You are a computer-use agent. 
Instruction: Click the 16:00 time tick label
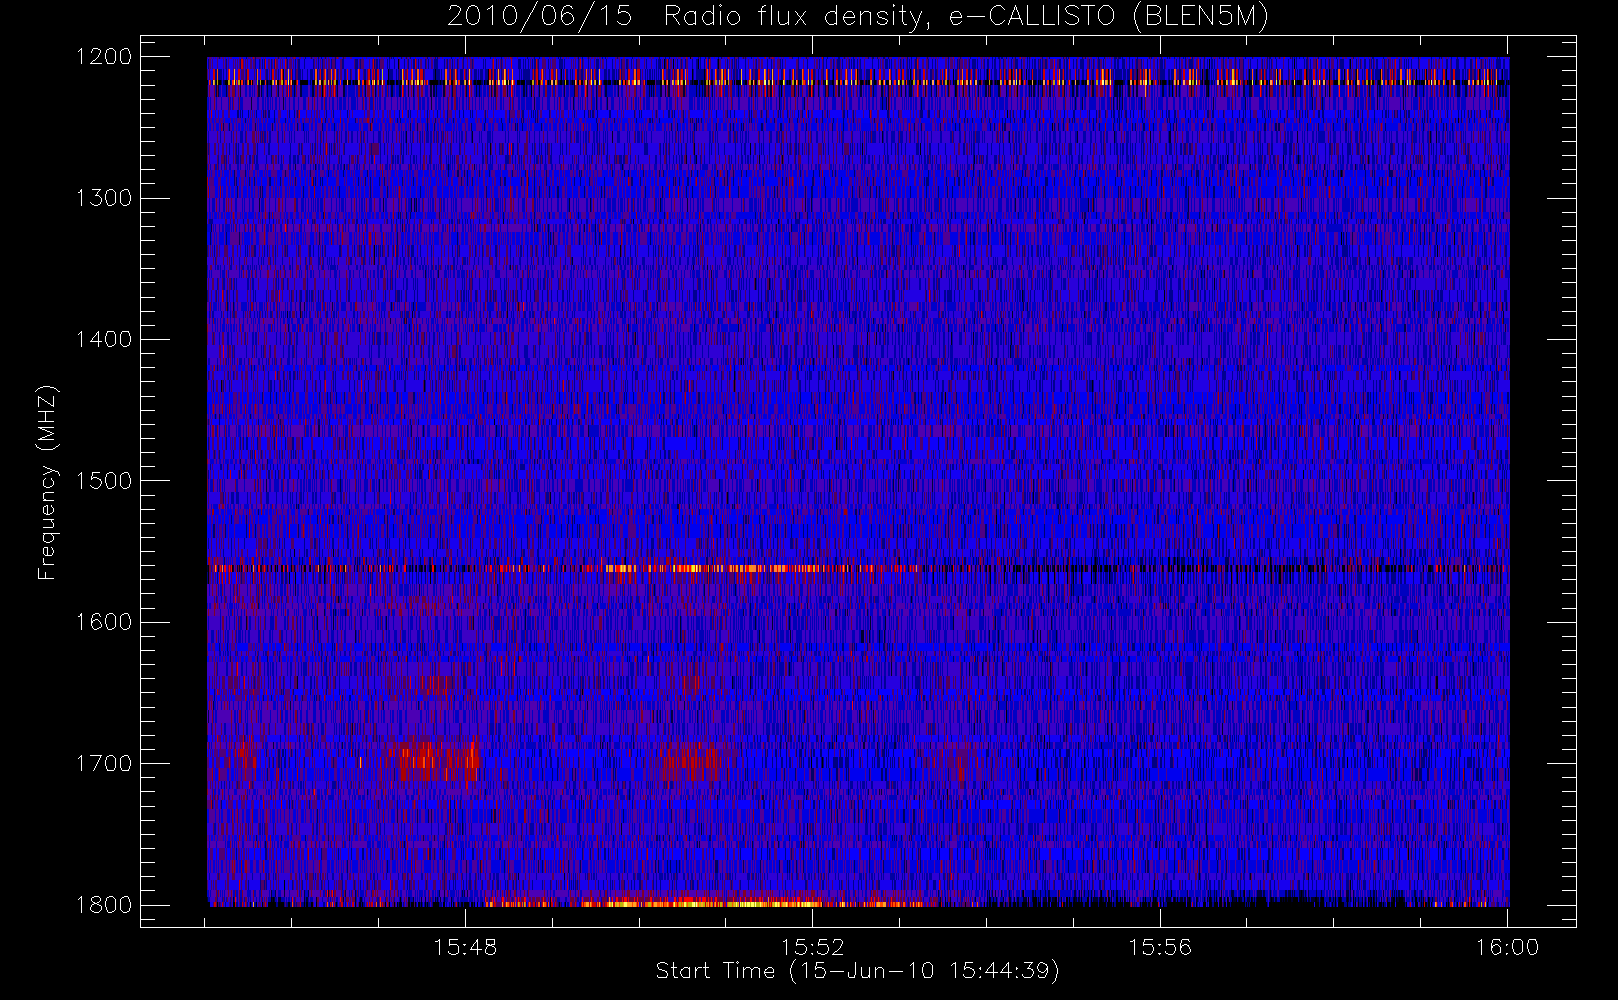(x=1507, y=947)
